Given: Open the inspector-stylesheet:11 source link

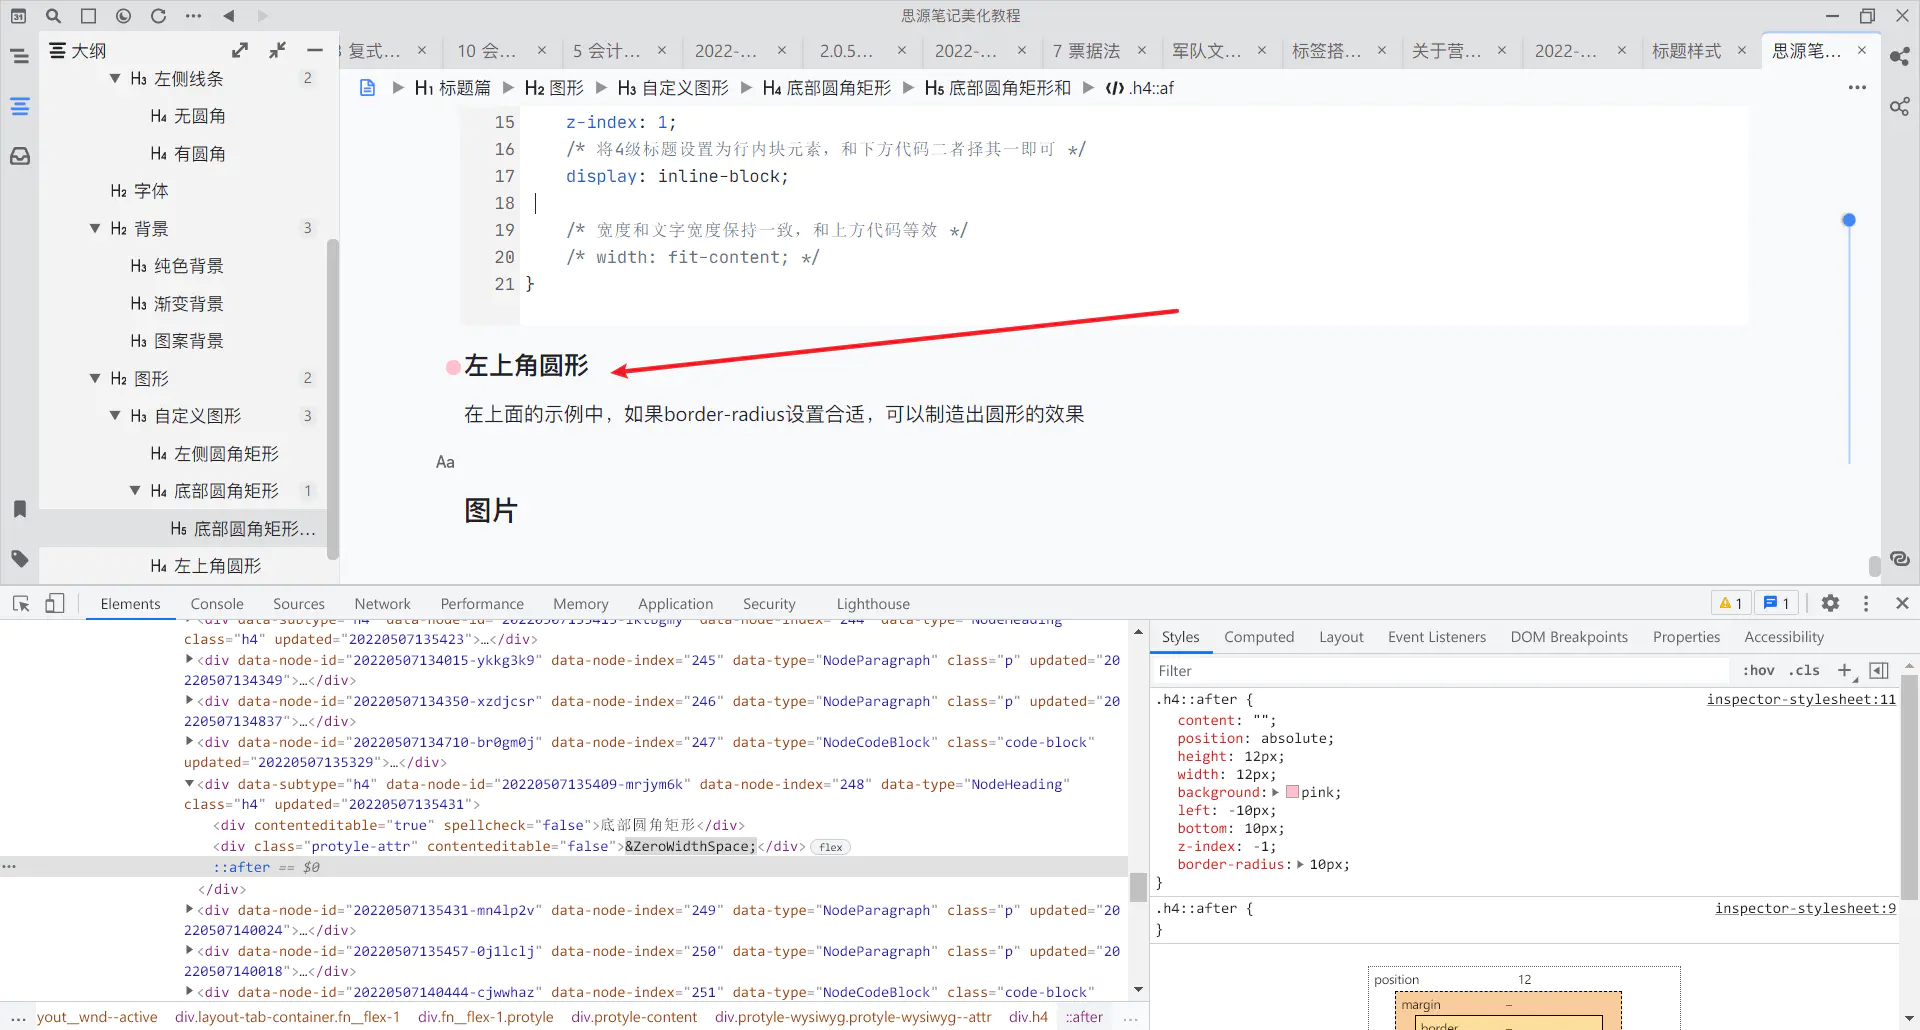Looking at the screenshot, I should (x=1800, y=700).
